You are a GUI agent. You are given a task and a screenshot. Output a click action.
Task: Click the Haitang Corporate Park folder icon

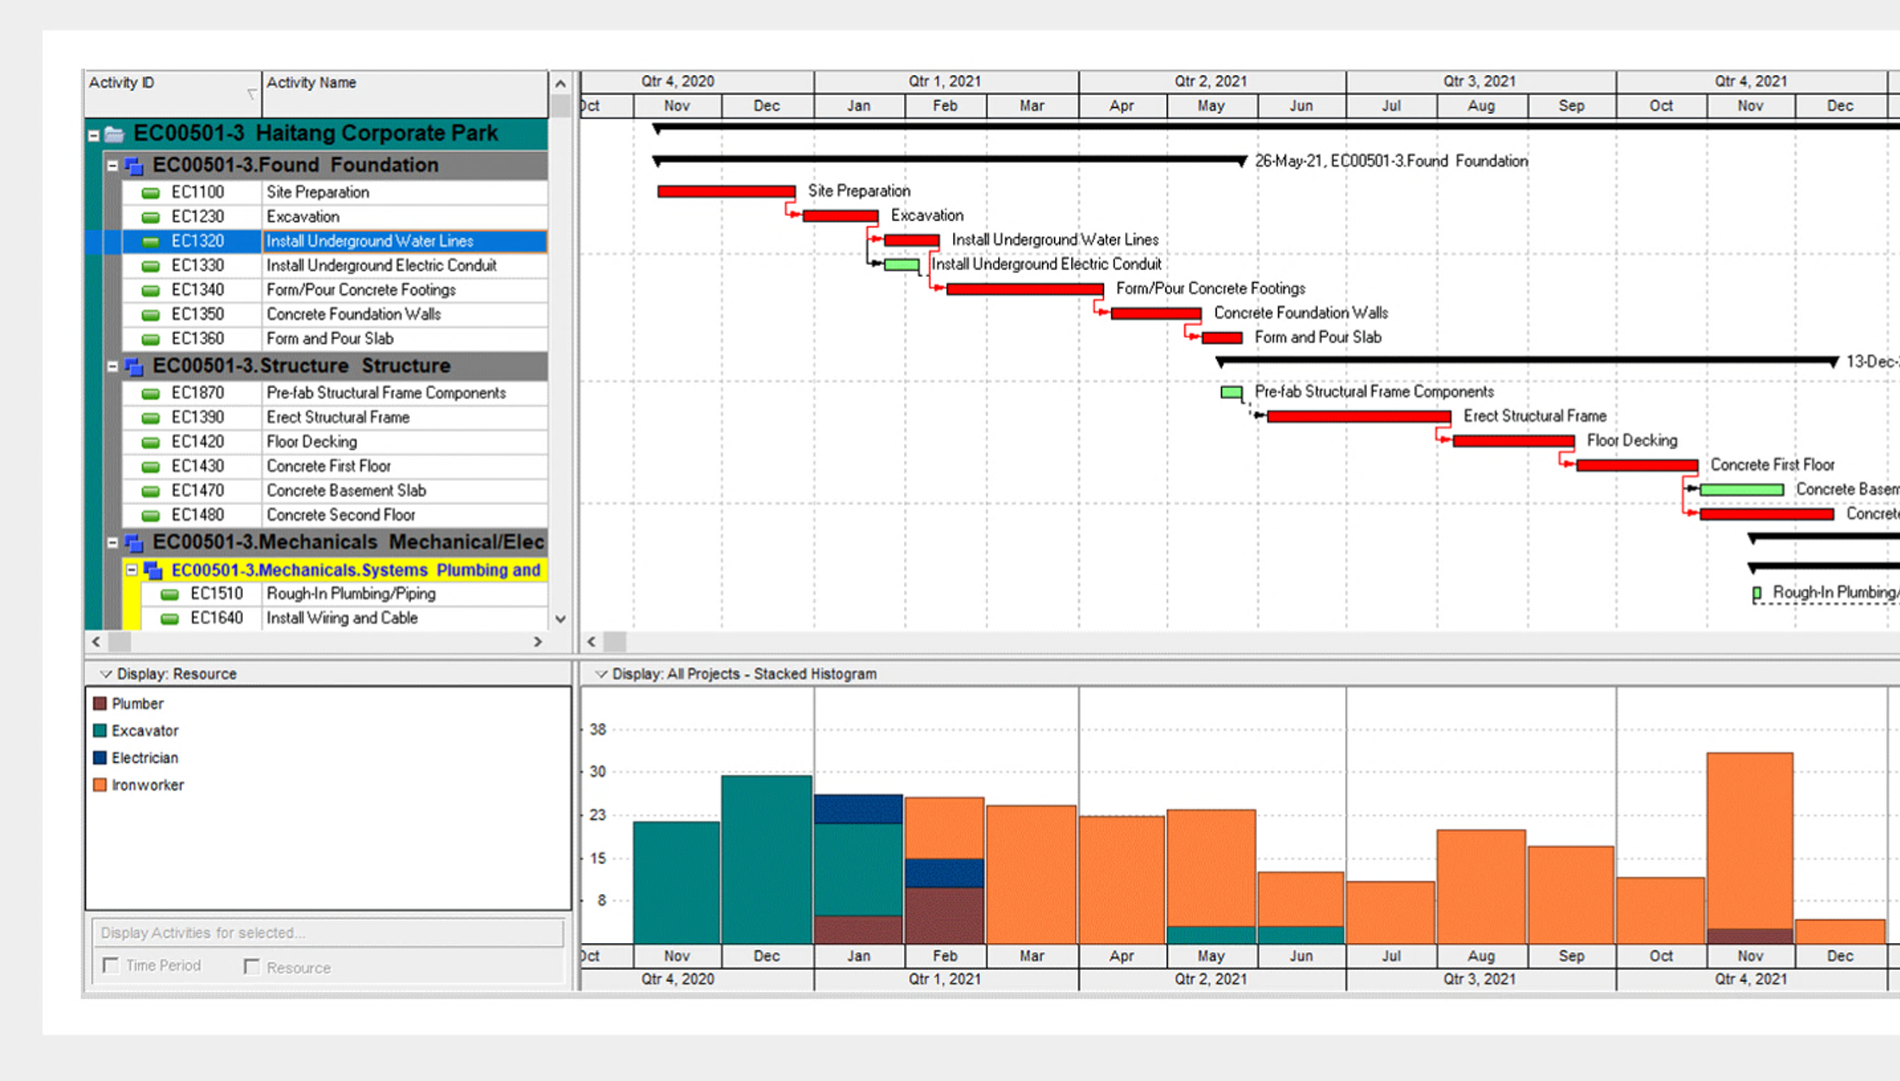coord(115,134)
